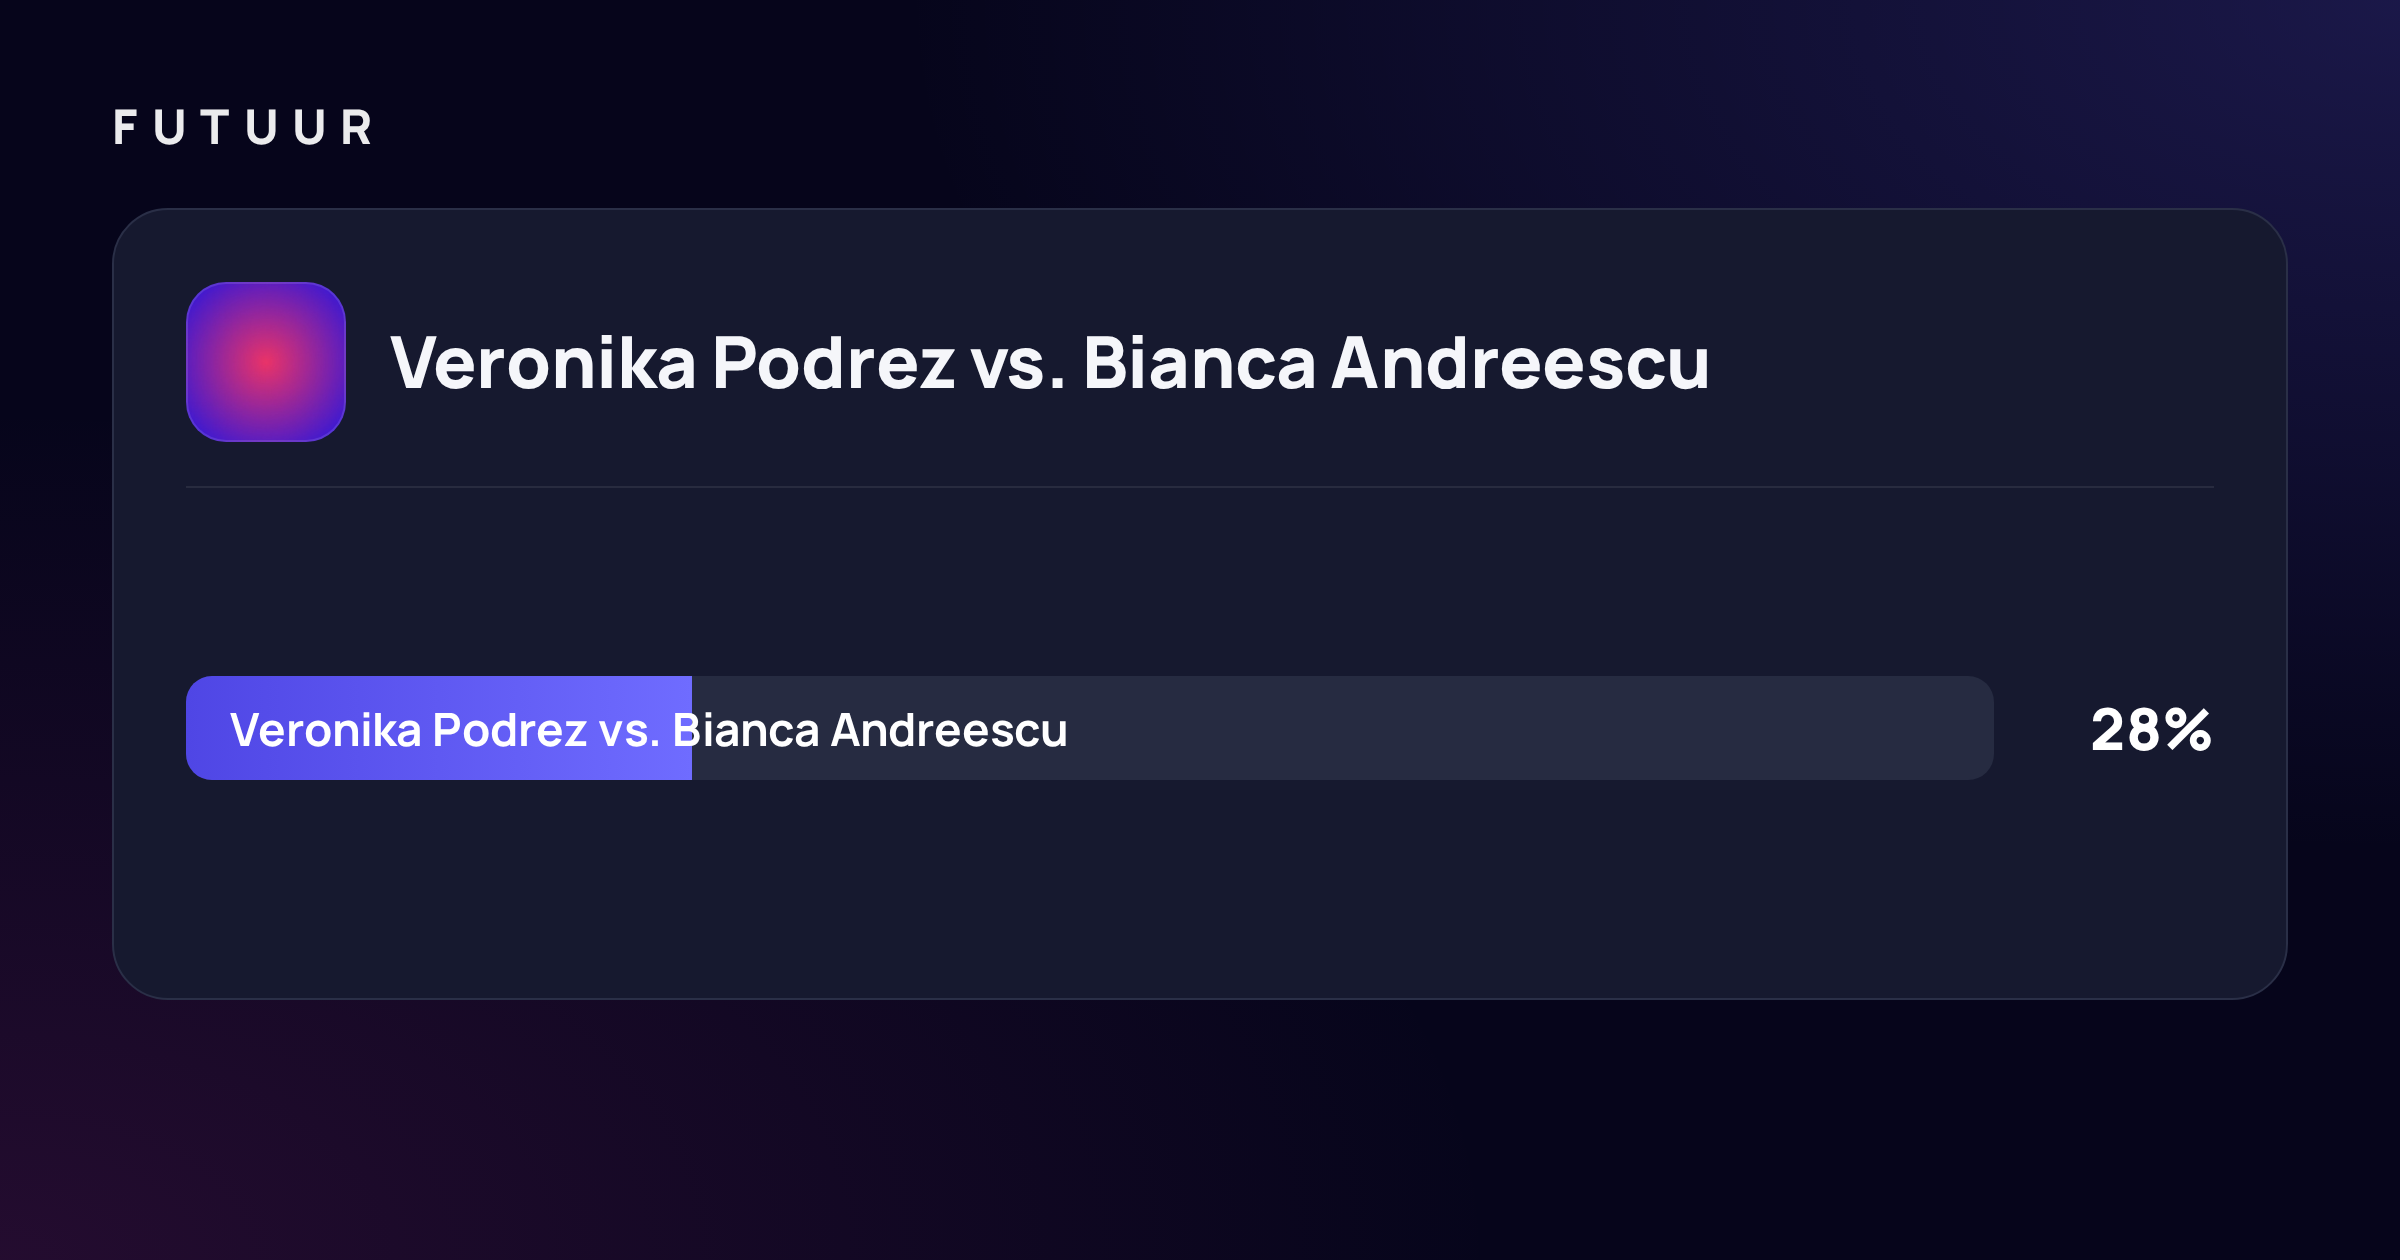Click 'Veronika' inside the outcome bar

pos(326,730)
